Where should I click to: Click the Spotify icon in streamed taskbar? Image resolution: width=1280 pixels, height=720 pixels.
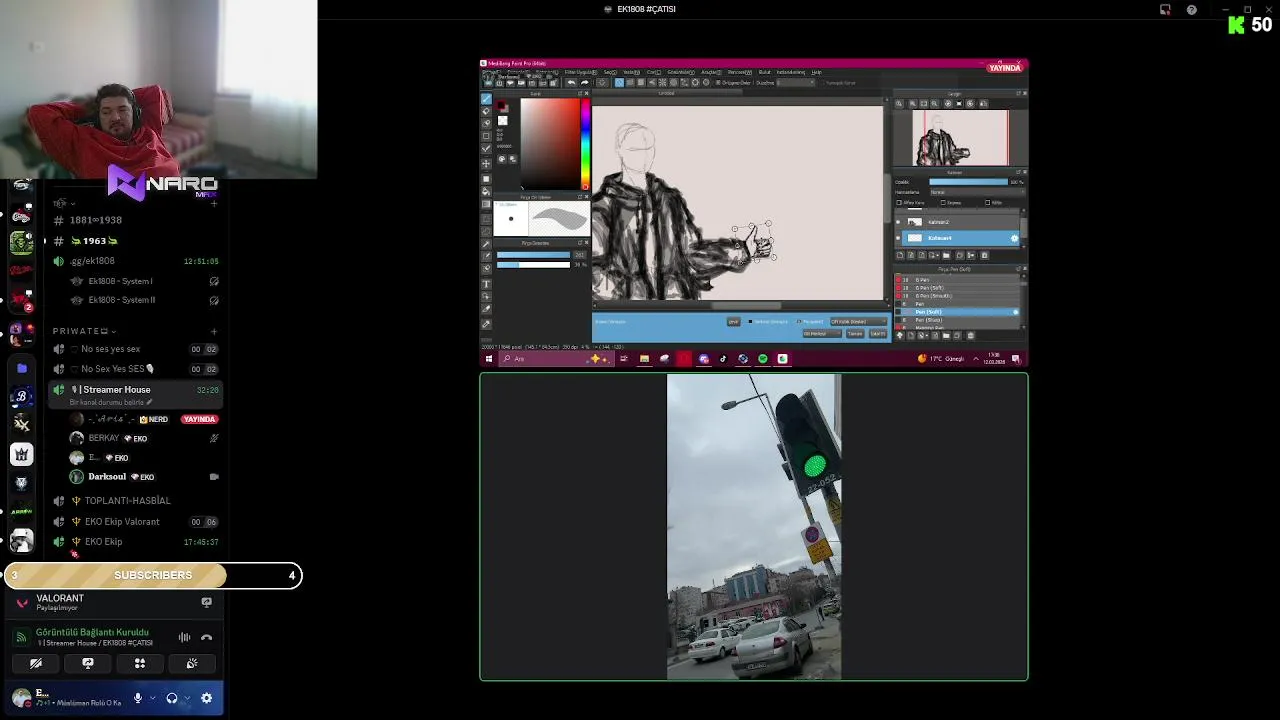(x=763, y=359)
